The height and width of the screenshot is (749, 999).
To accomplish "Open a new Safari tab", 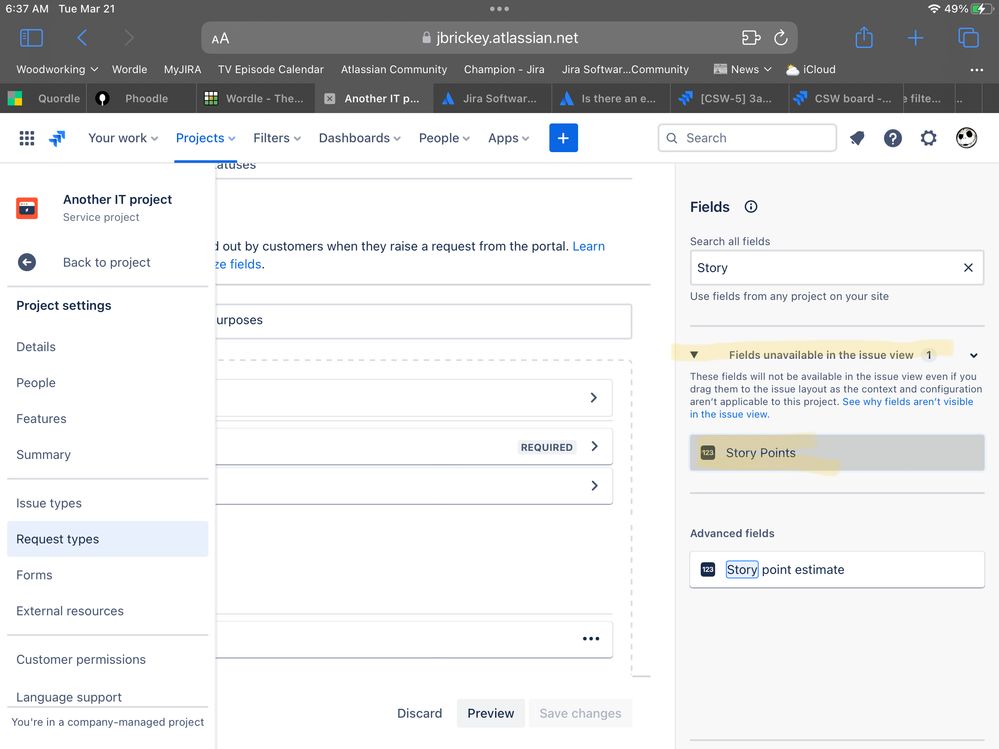I will (x=916, y=38).
